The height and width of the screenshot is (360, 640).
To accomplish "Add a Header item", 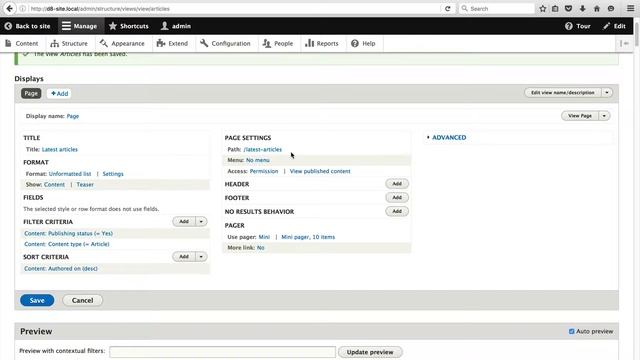I will [x=397, y=184].
